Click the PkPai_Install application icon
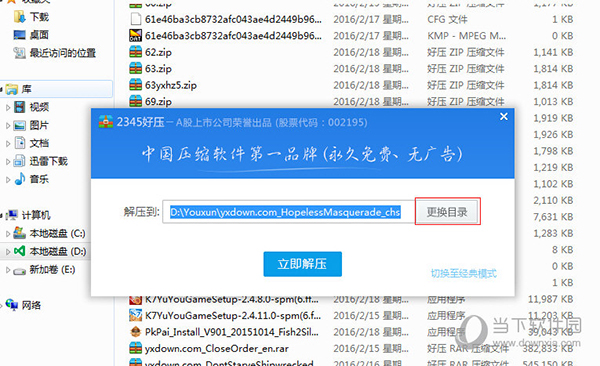 tap(135, 332)
